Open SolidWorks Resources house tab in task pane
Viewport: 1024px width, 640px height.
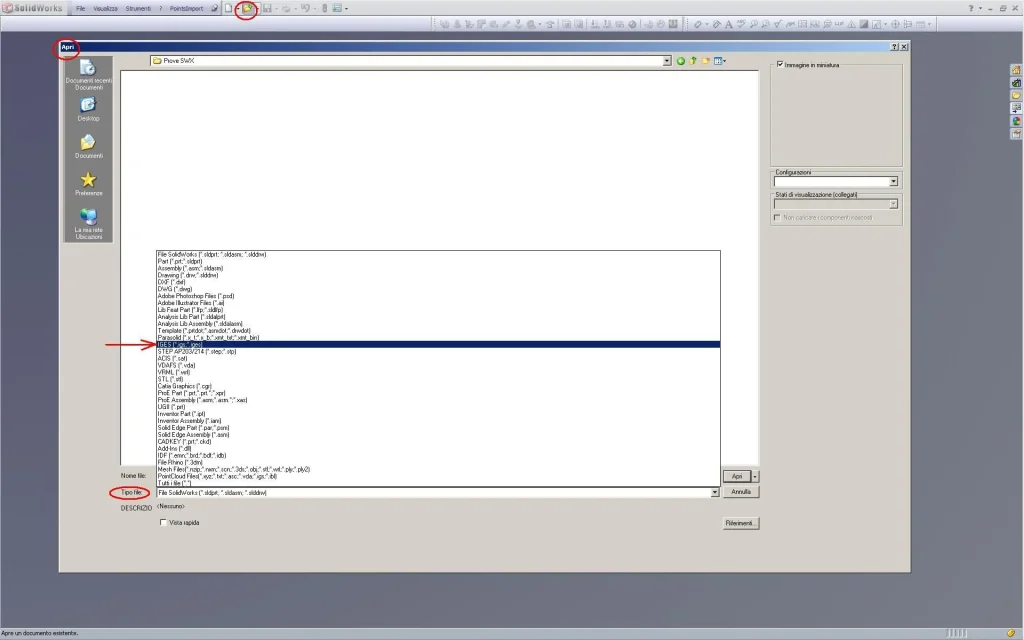click(x=1016, y=70)
